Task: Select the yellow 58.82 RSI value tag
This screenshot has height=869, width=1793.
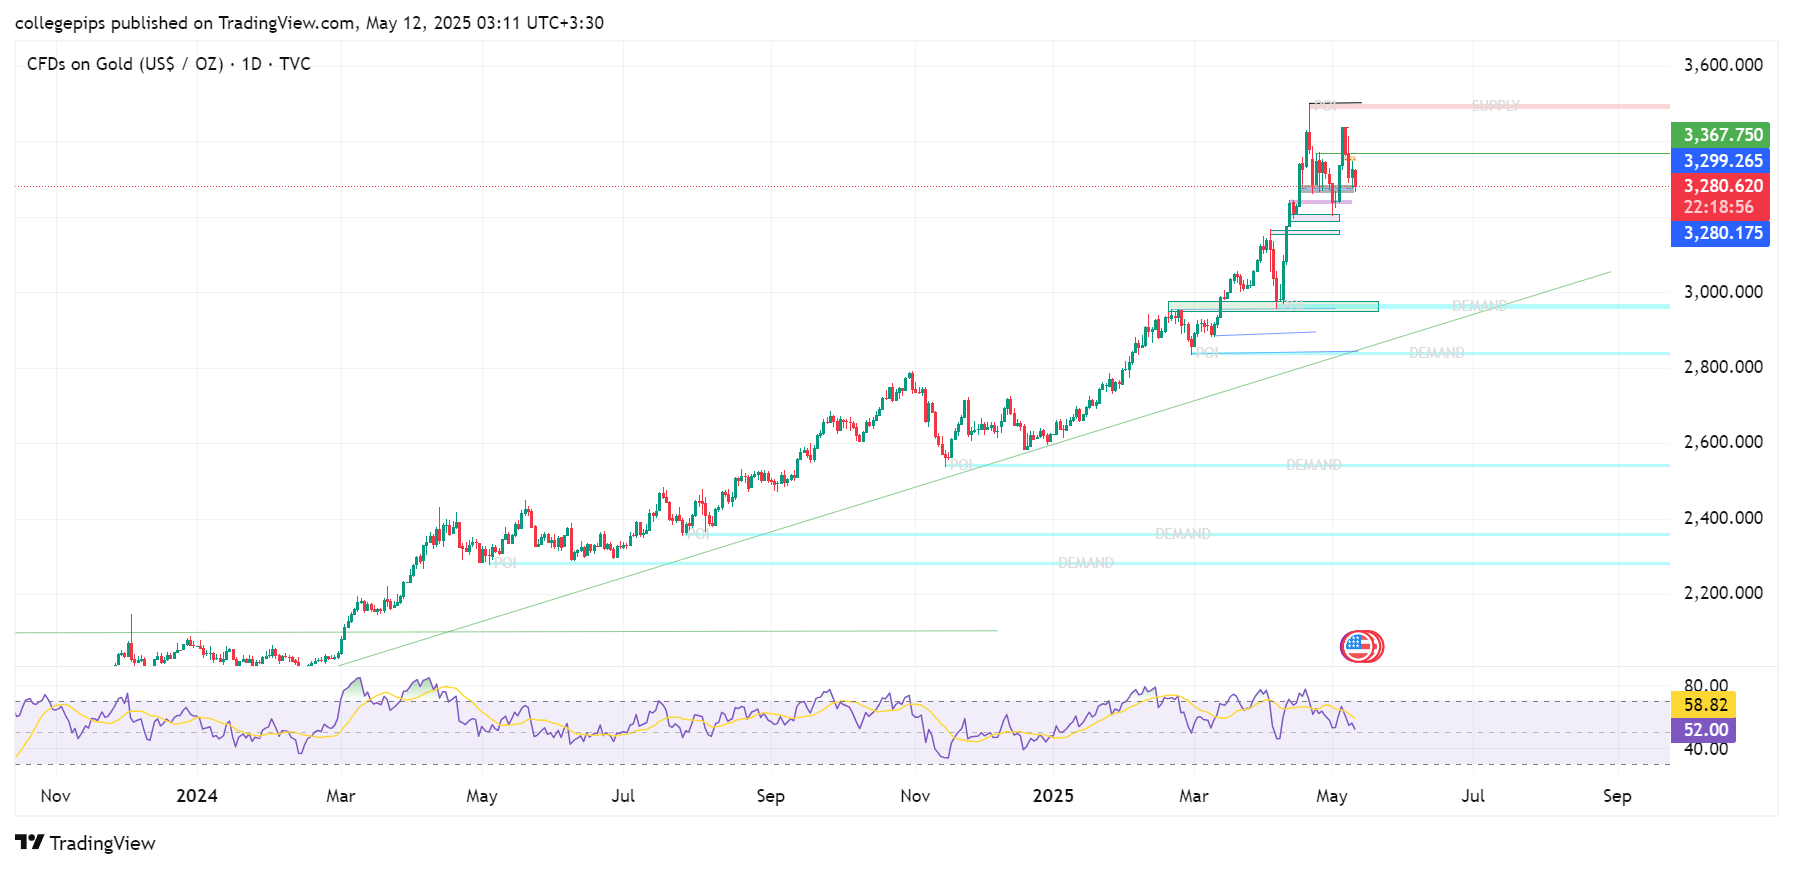Action: pos(1705,705)
